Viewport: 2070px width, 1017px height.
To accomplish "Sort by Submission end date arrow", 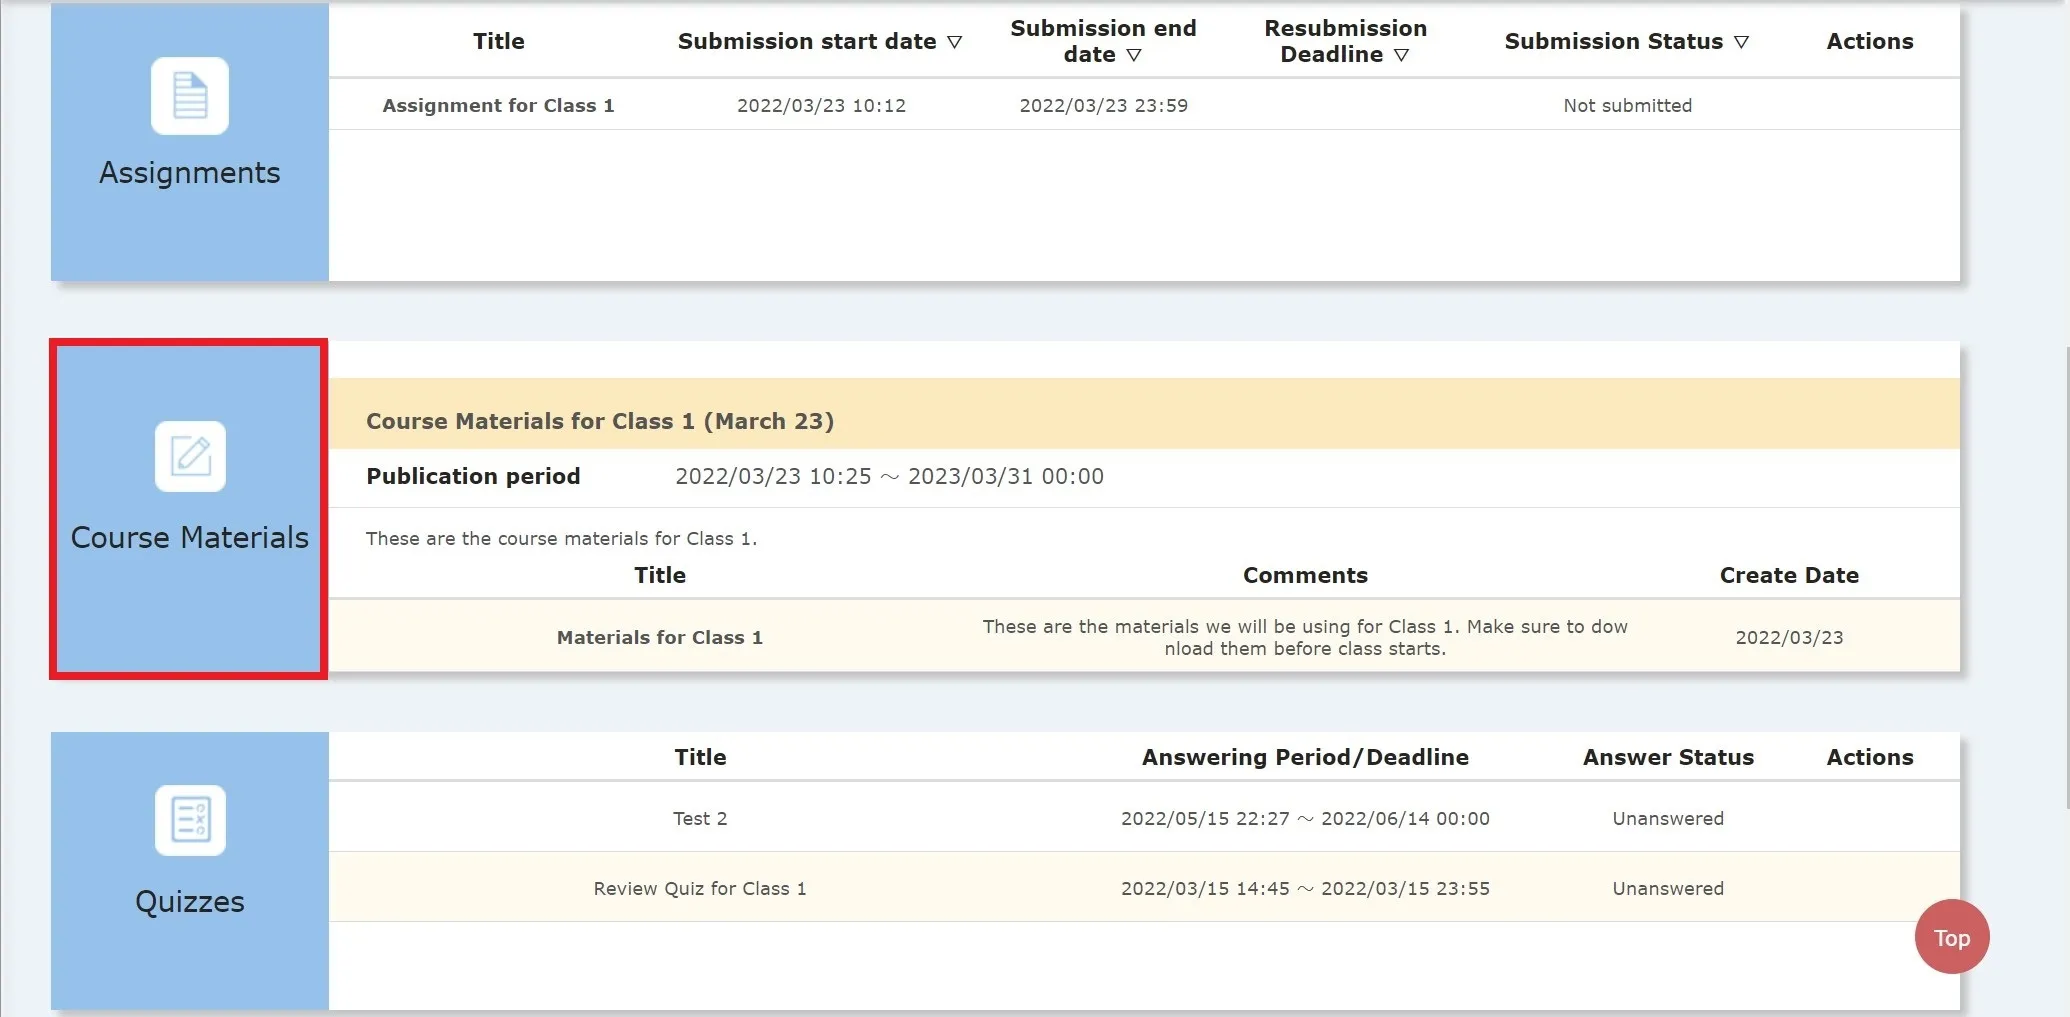I will [1134, 55].
